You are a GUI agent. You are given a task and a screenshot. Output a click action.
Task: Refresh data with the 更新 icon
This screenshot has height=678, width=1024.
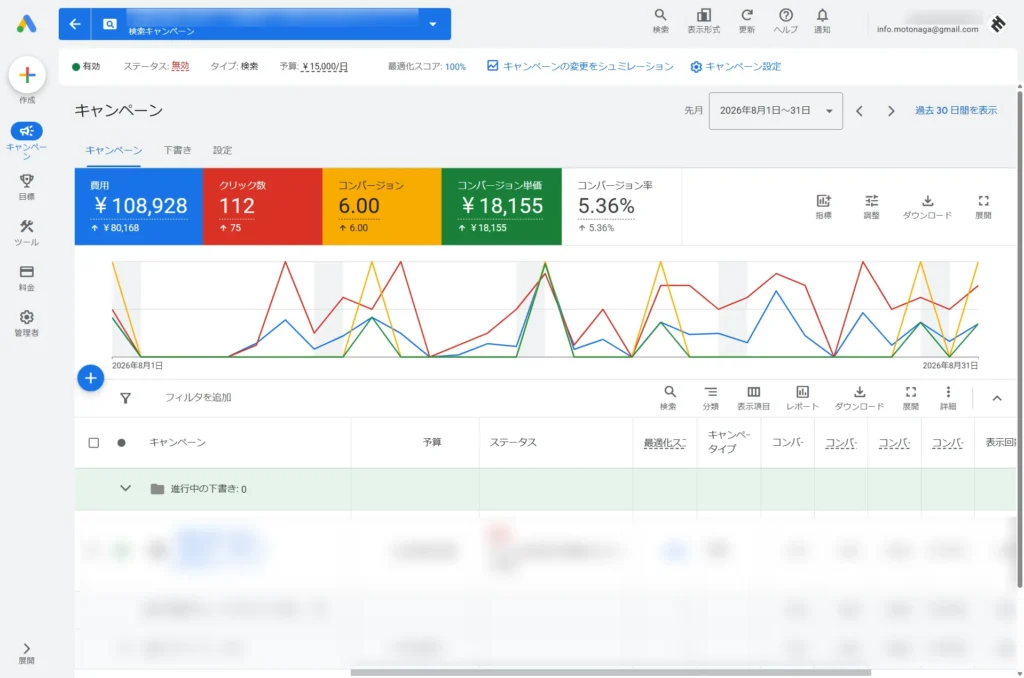pyautogui.click(x=746, y=21)
